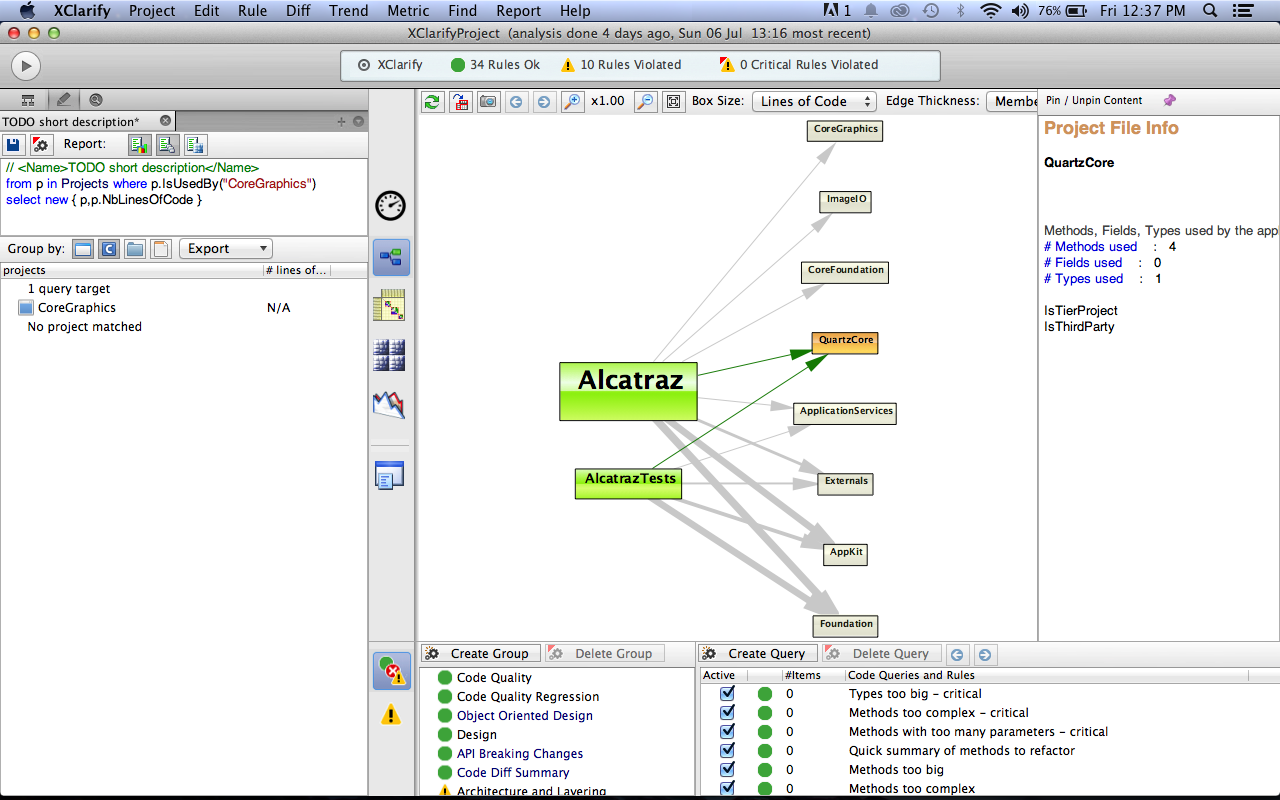Navigate forward in queries list

point(985,654)
